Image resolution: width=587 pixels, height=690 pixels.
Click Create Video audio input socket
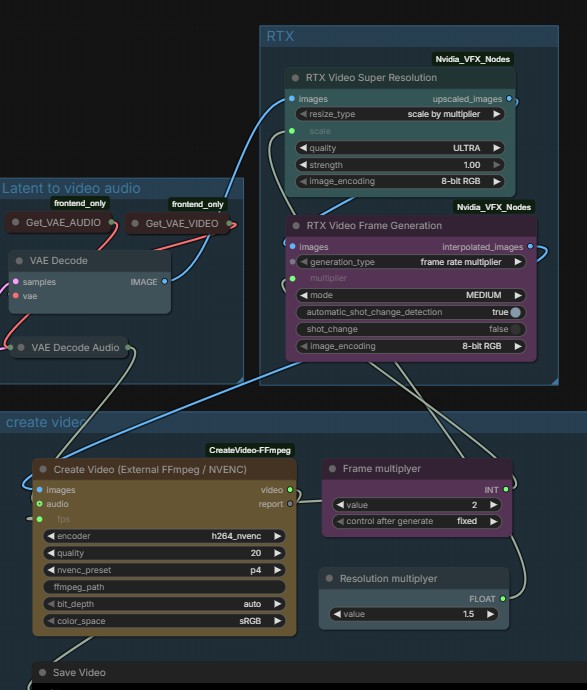(x=40, y=503)
